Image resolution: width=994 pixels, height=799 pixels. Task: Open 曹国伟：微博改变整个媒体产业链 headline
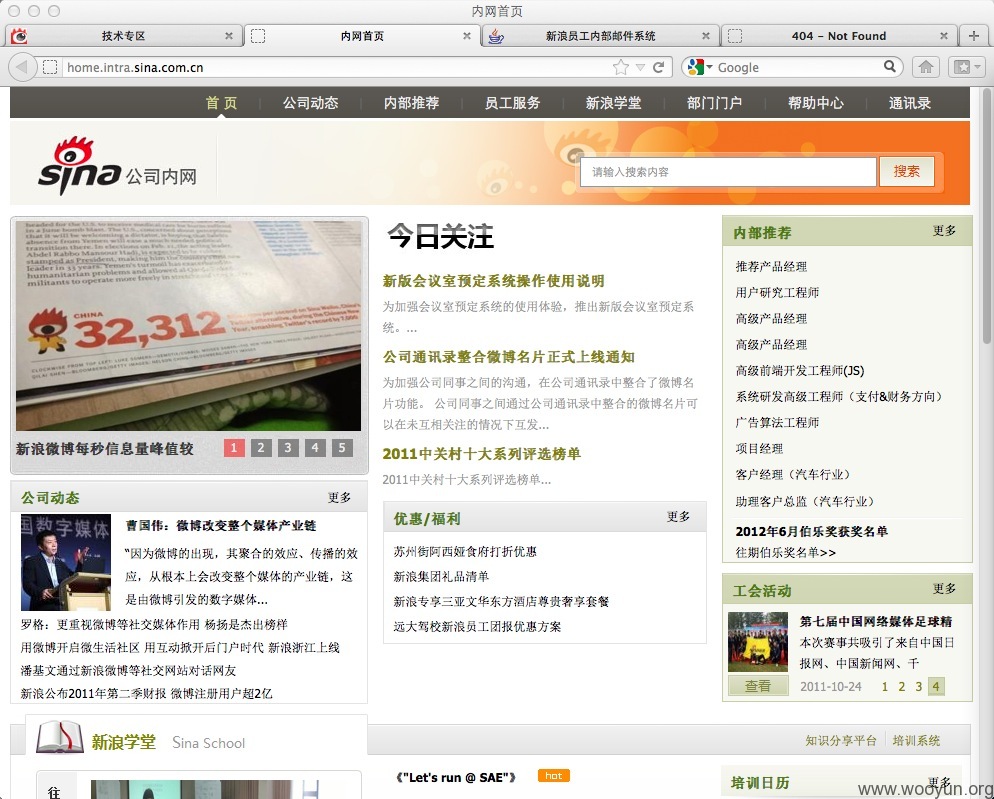coord(221,526)
